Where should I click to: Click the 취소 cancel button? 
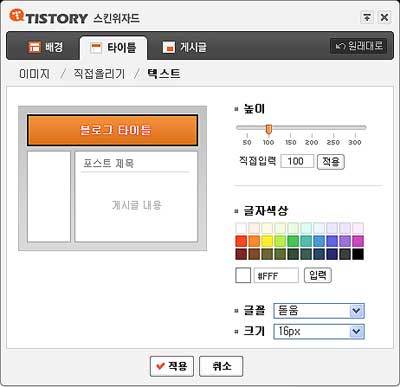[221, 366]
